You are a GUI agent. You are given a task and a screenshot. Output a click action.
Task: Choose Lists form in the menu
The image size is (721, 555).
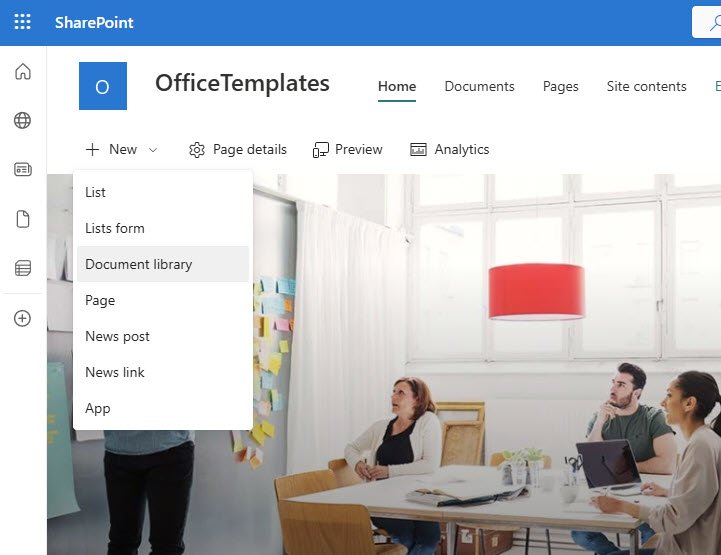(115, 228)
